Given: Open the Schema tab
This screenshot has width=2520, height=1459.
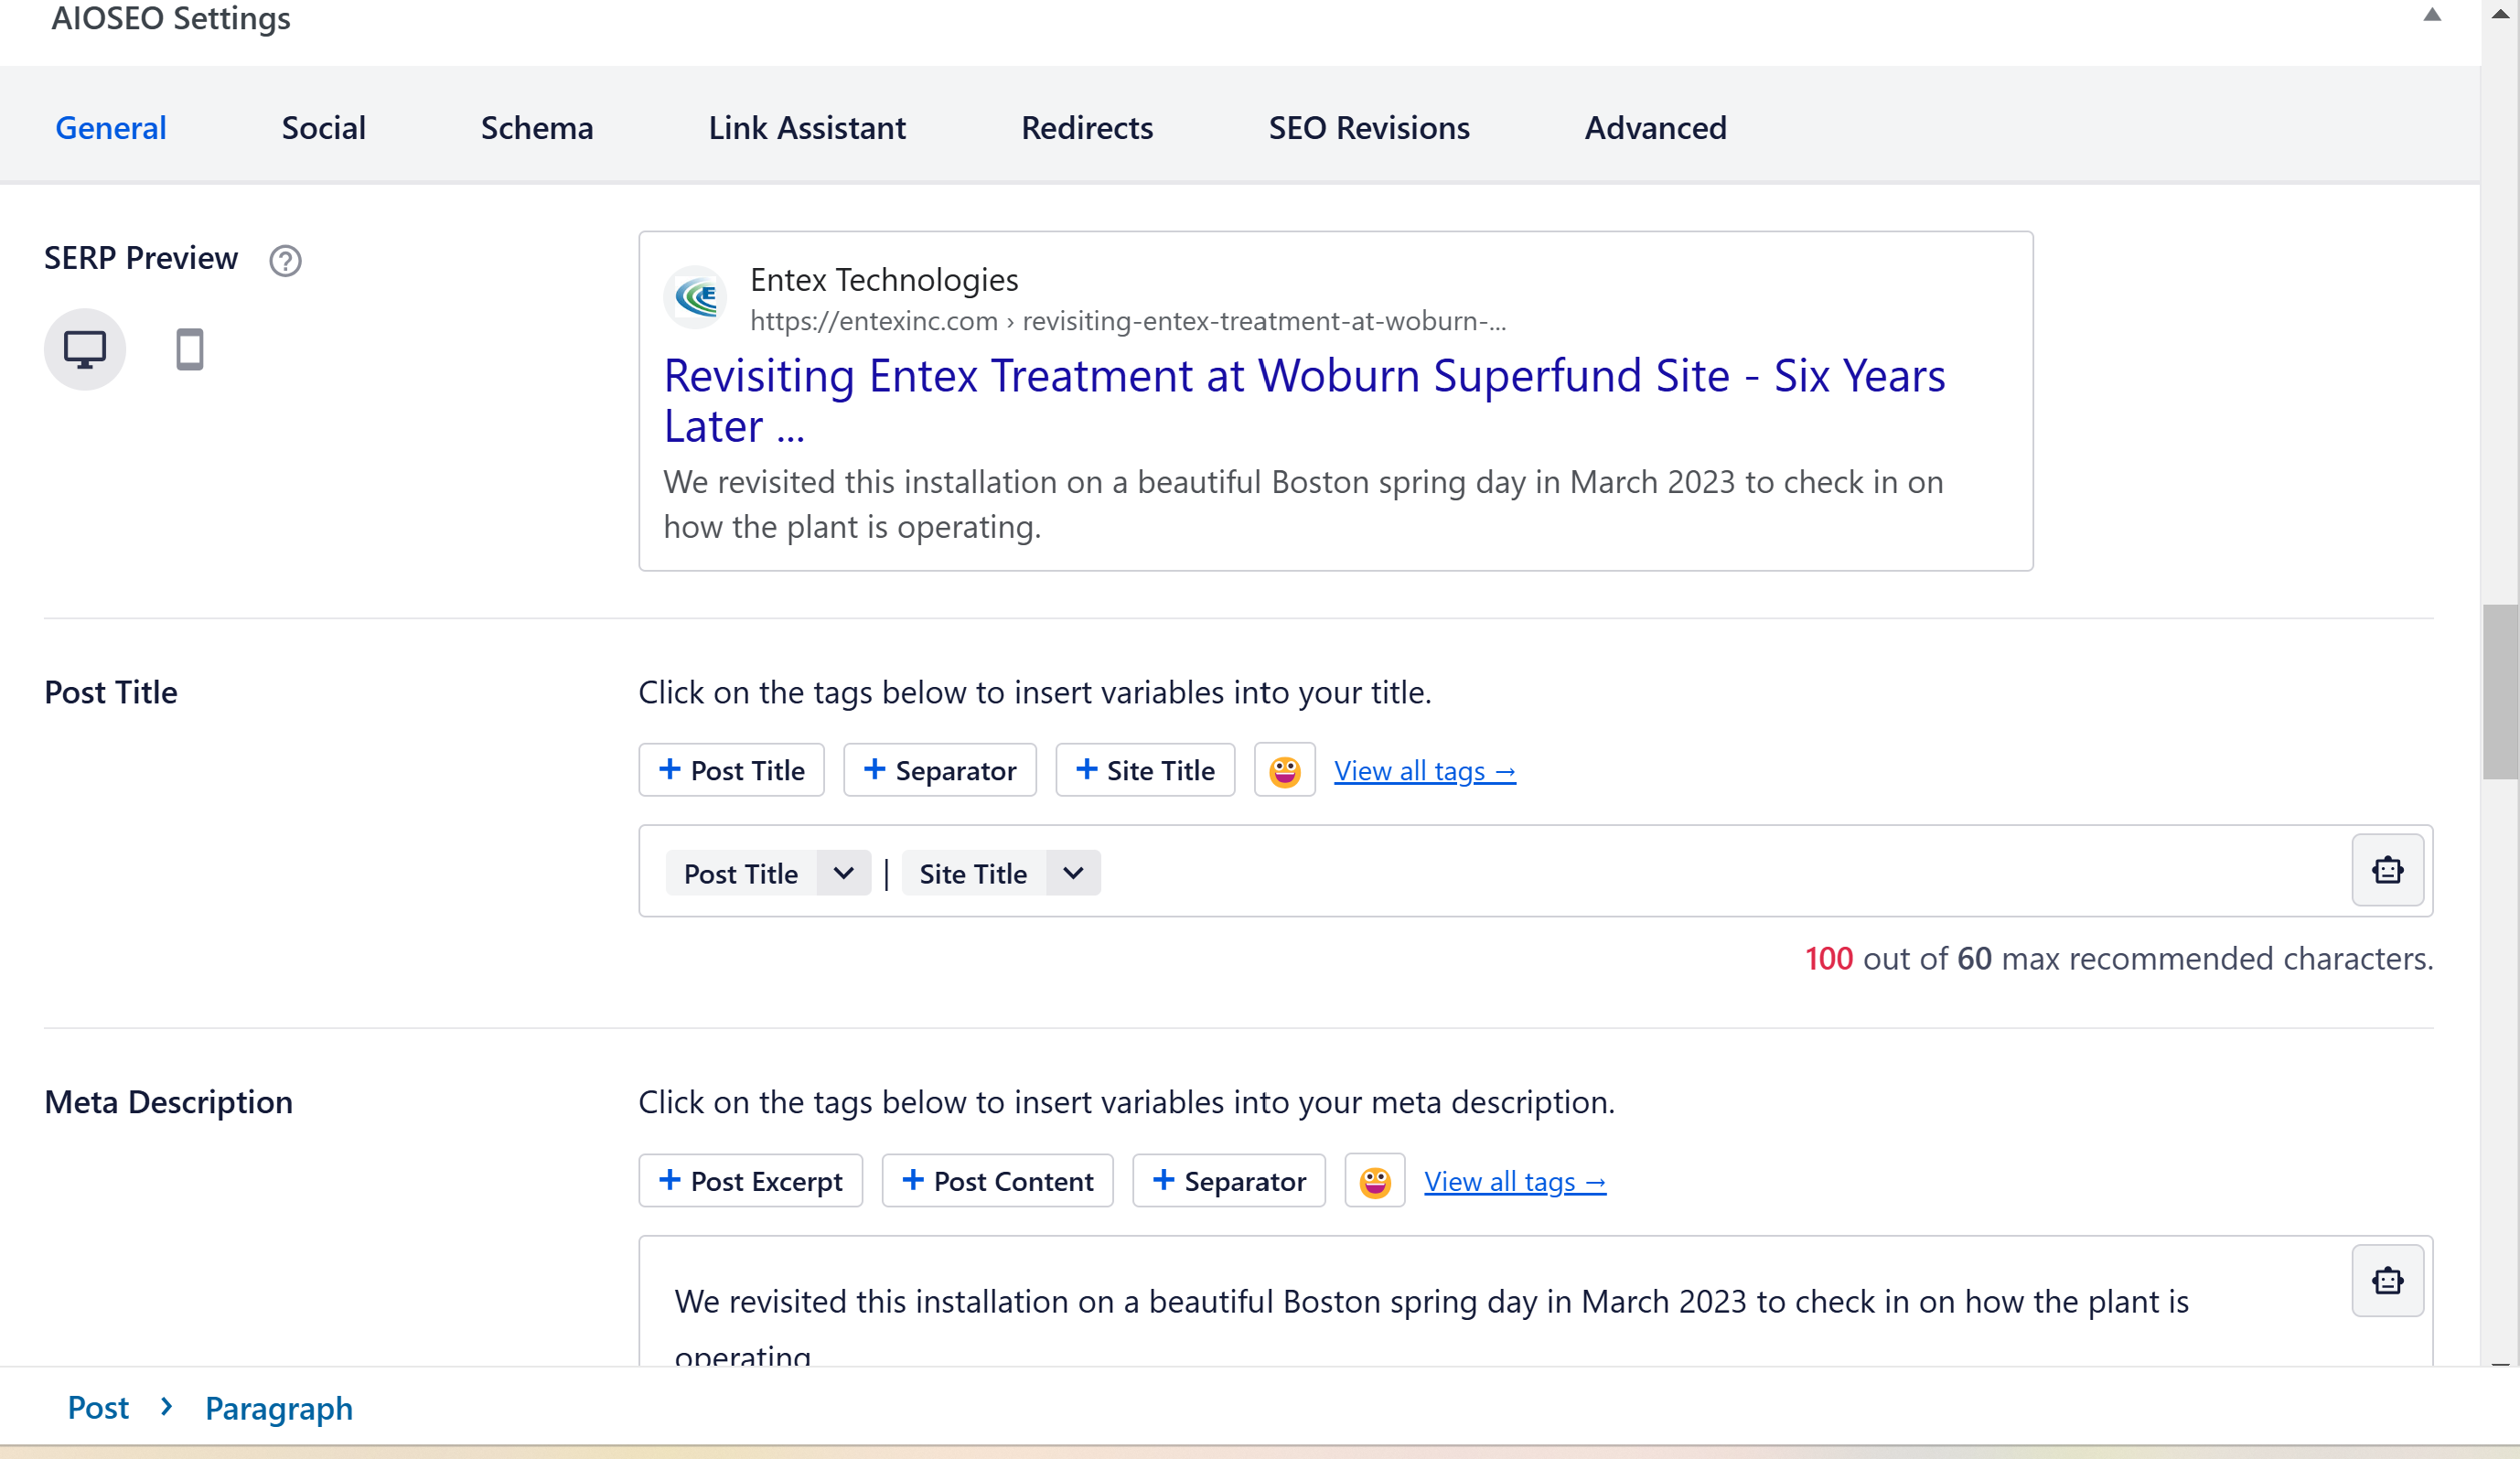Looking at the screenshot, I should point(537,127).
